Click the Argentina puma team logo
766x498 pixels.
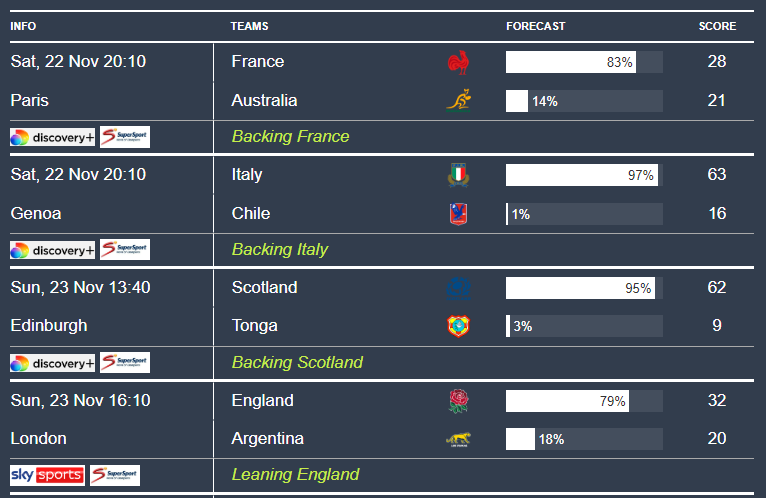click(458, 439)
